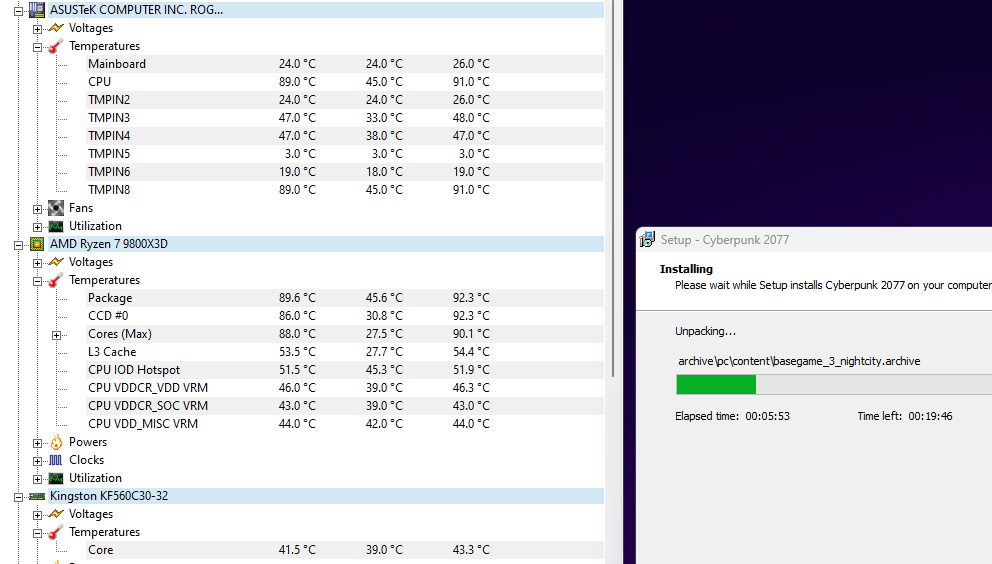Image resolution: width=992 pixels, height=564 pixels.
Task: Select the TMPIN8 row
Action: [x=345, y=190]
